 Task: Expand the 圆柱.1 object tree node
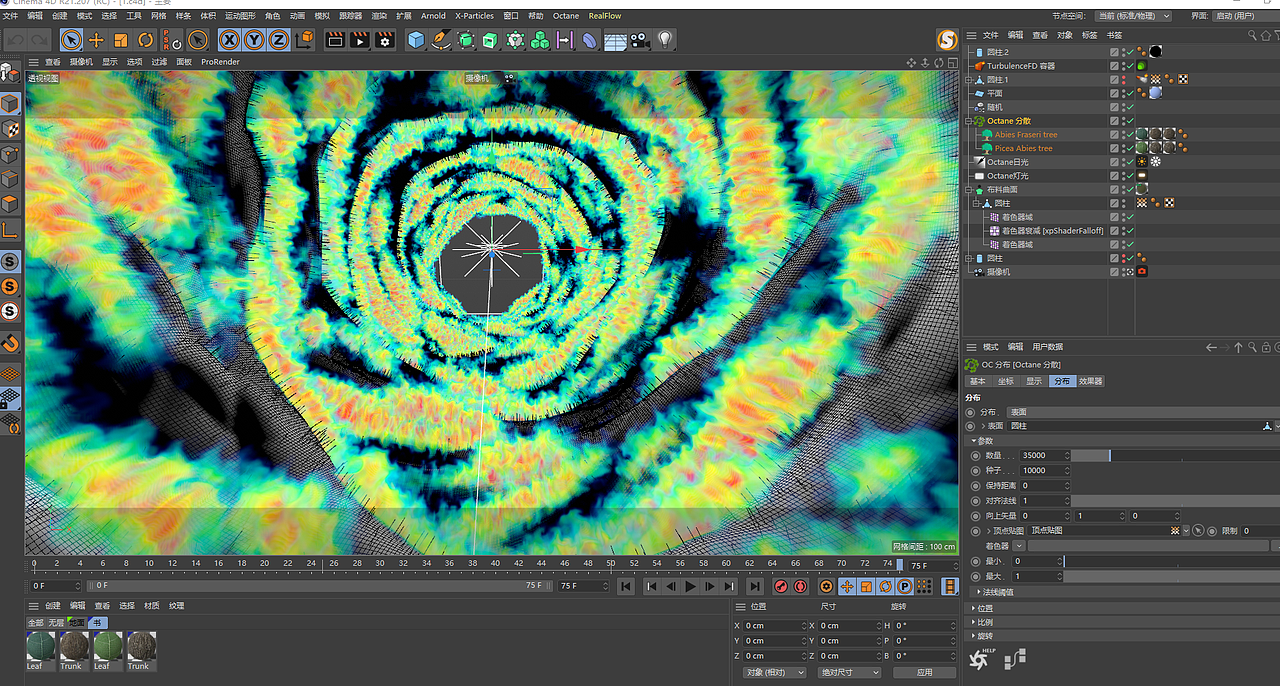pyautogui.click(x=968, y=79)
